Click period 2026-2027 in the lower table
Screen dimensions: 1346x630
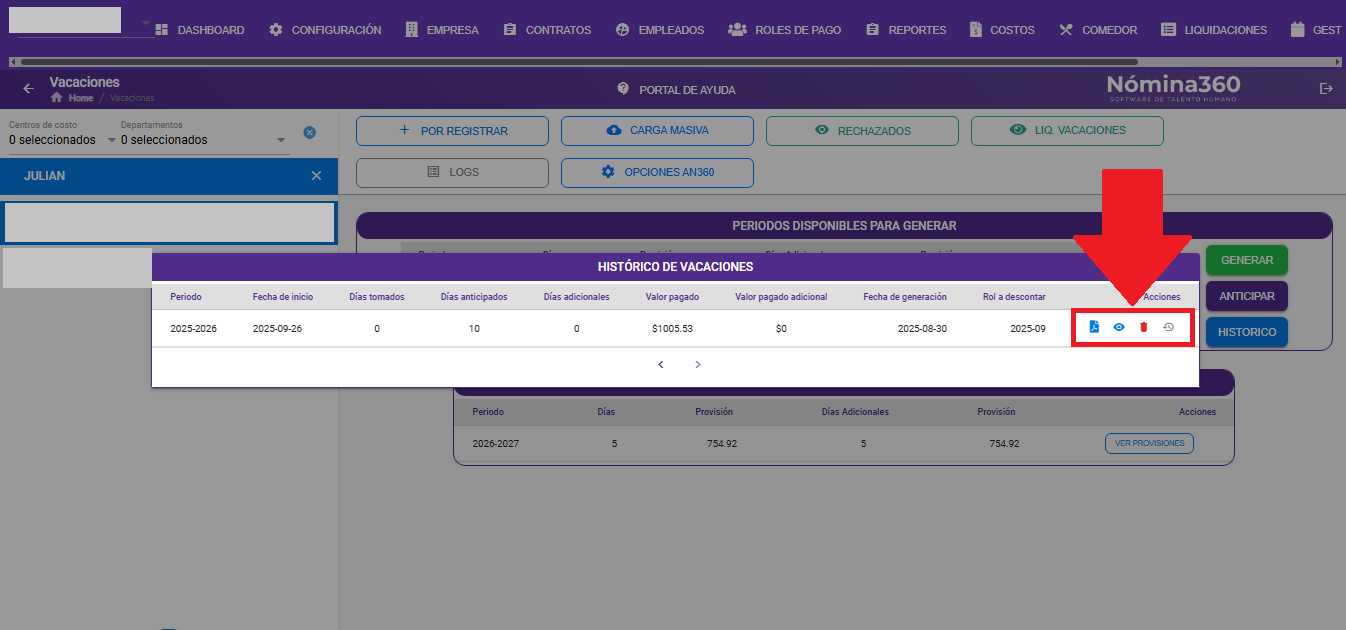[496, 443]
